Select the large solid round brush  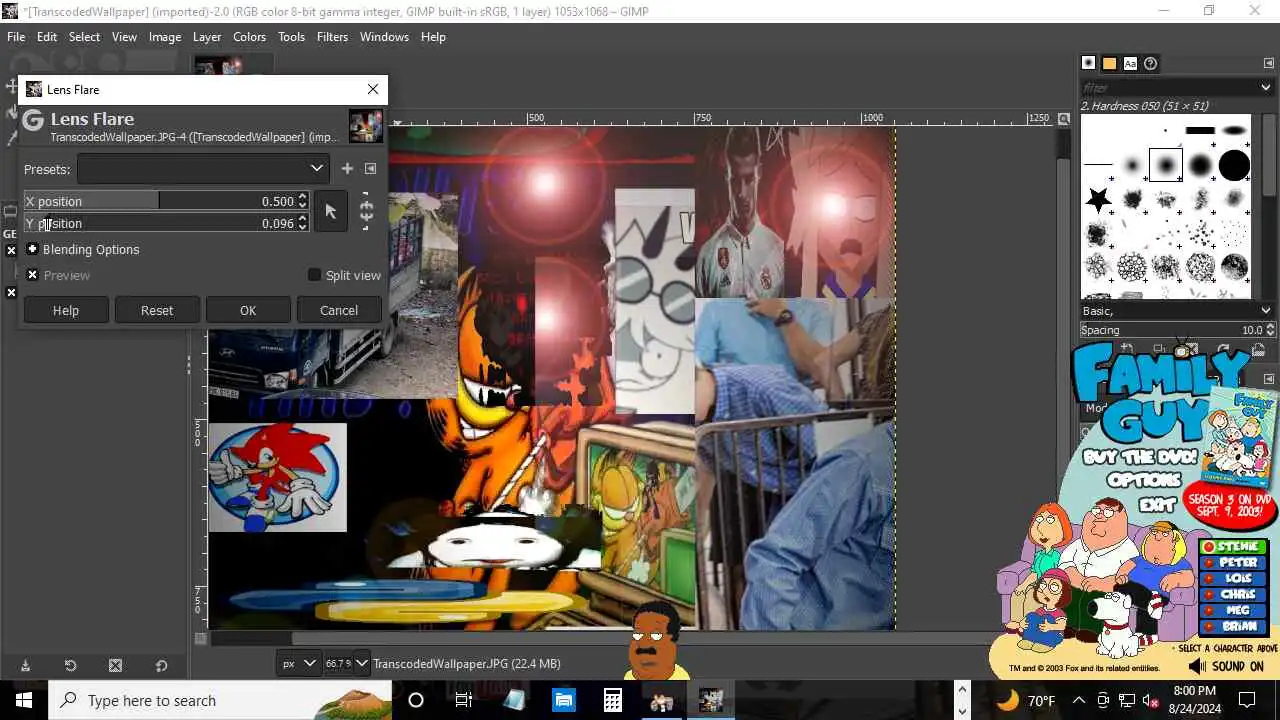1234,165
